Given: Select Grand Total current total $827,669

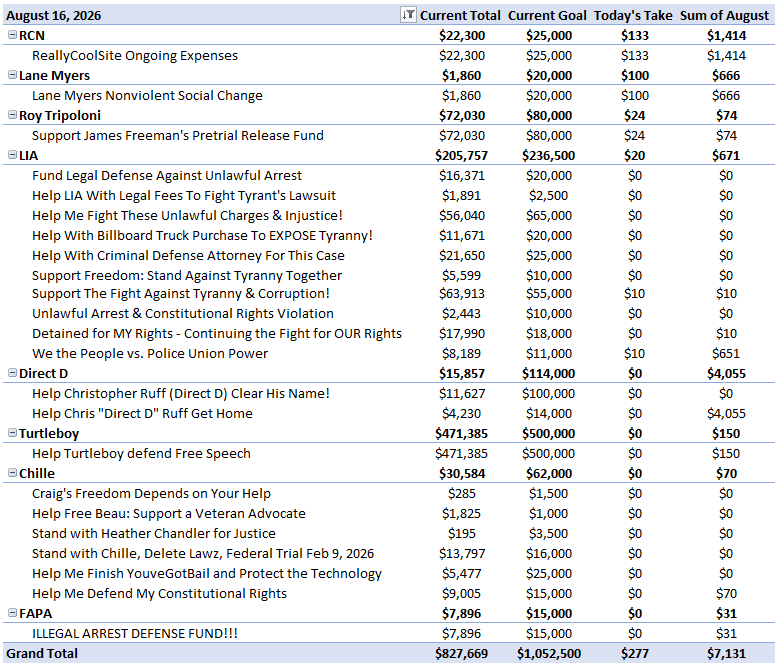Looking at the screenshot, I should coord(461,654).
